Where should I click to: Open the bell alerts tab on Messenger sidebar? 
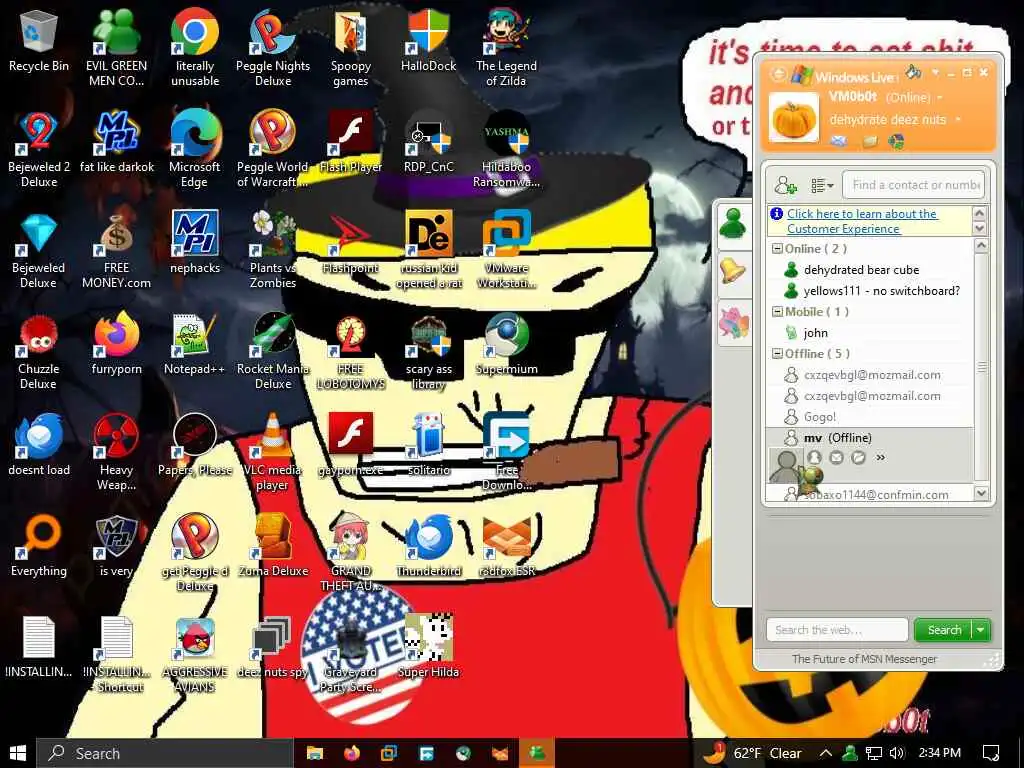click(734, 272)
